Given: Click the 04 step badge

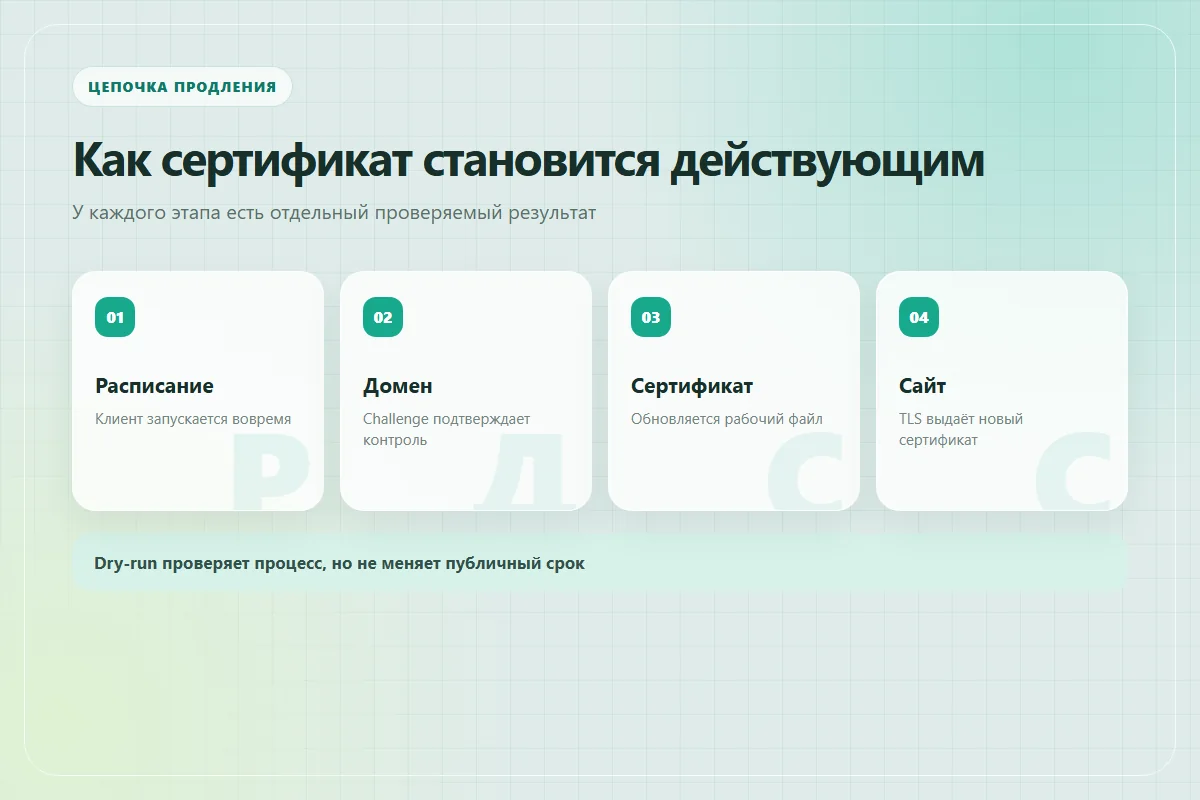Looking at the screenshot, I should [x=919, y=317].
